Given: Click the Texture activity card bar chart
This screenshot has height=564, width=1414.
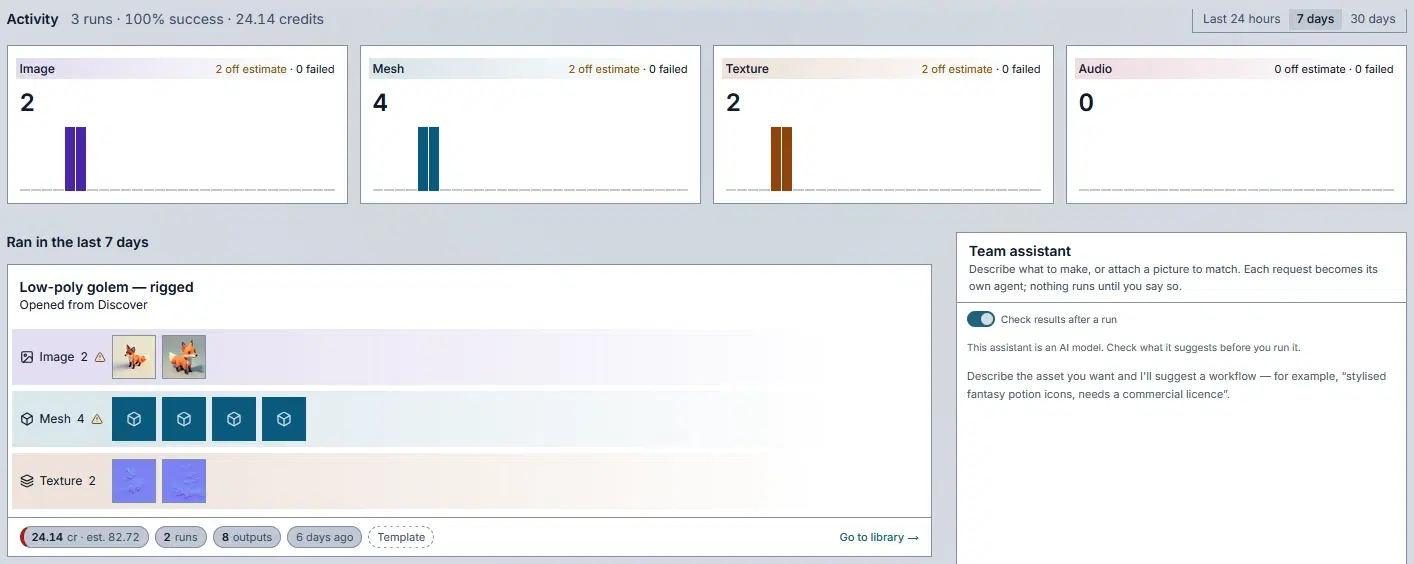Looking at the screenshot, I should 884,158.
